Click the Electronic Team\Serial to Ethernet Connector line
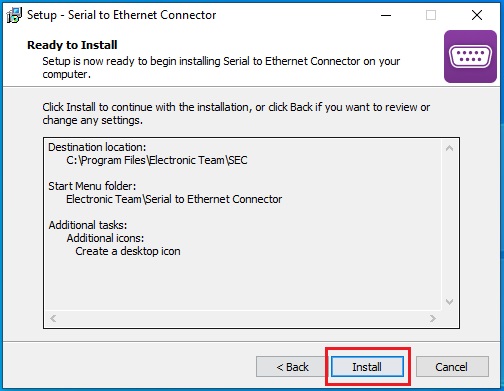Viewport: 504px width, 391px height. pos(174,199)
